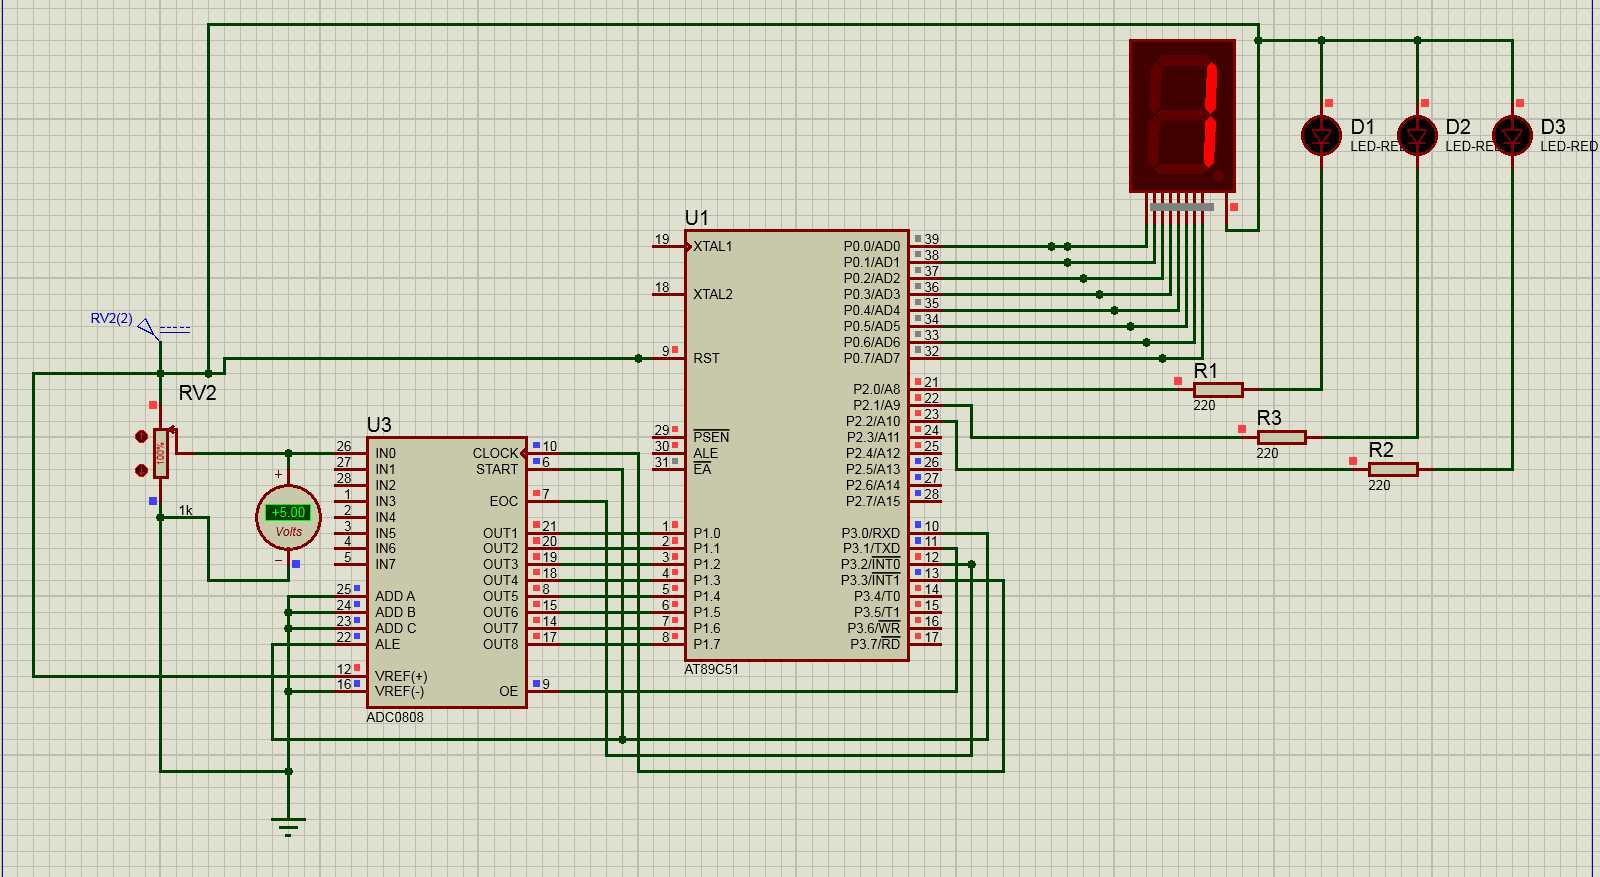Click the P0.0/AD0 pin label

pyautogui.click(x=872, y=246)
